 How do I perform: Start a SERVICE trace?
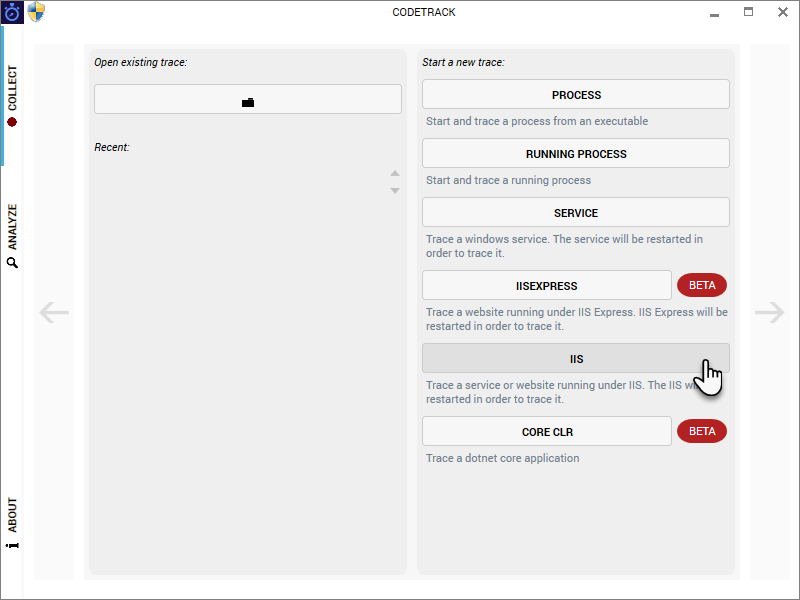click(576, 212)
